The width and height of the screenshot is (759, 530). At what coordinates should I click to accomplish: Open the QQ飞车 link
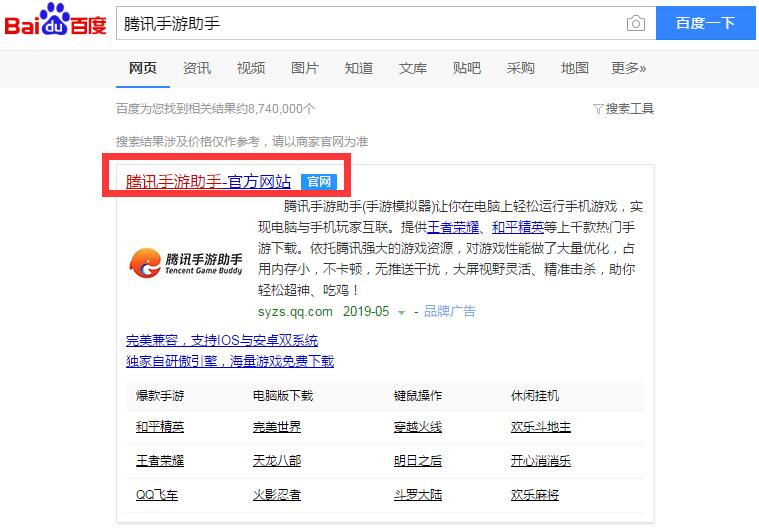pos(157,495)
